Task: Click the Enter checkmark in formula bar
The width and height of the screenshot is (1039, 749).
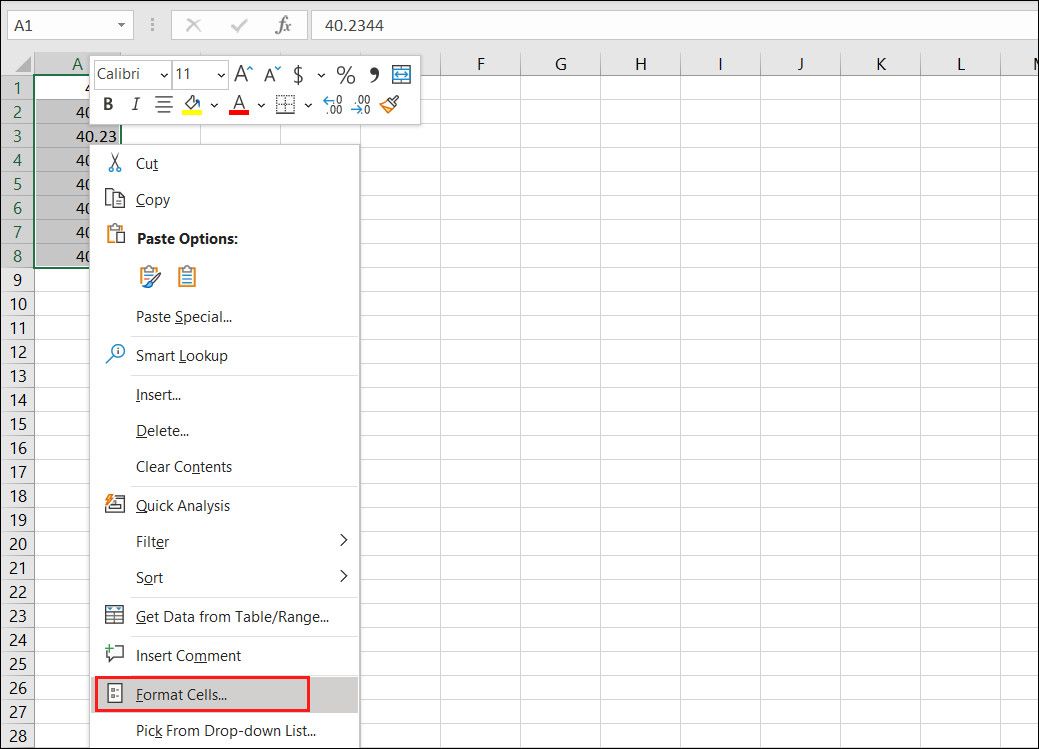Action: click(239, 25)
